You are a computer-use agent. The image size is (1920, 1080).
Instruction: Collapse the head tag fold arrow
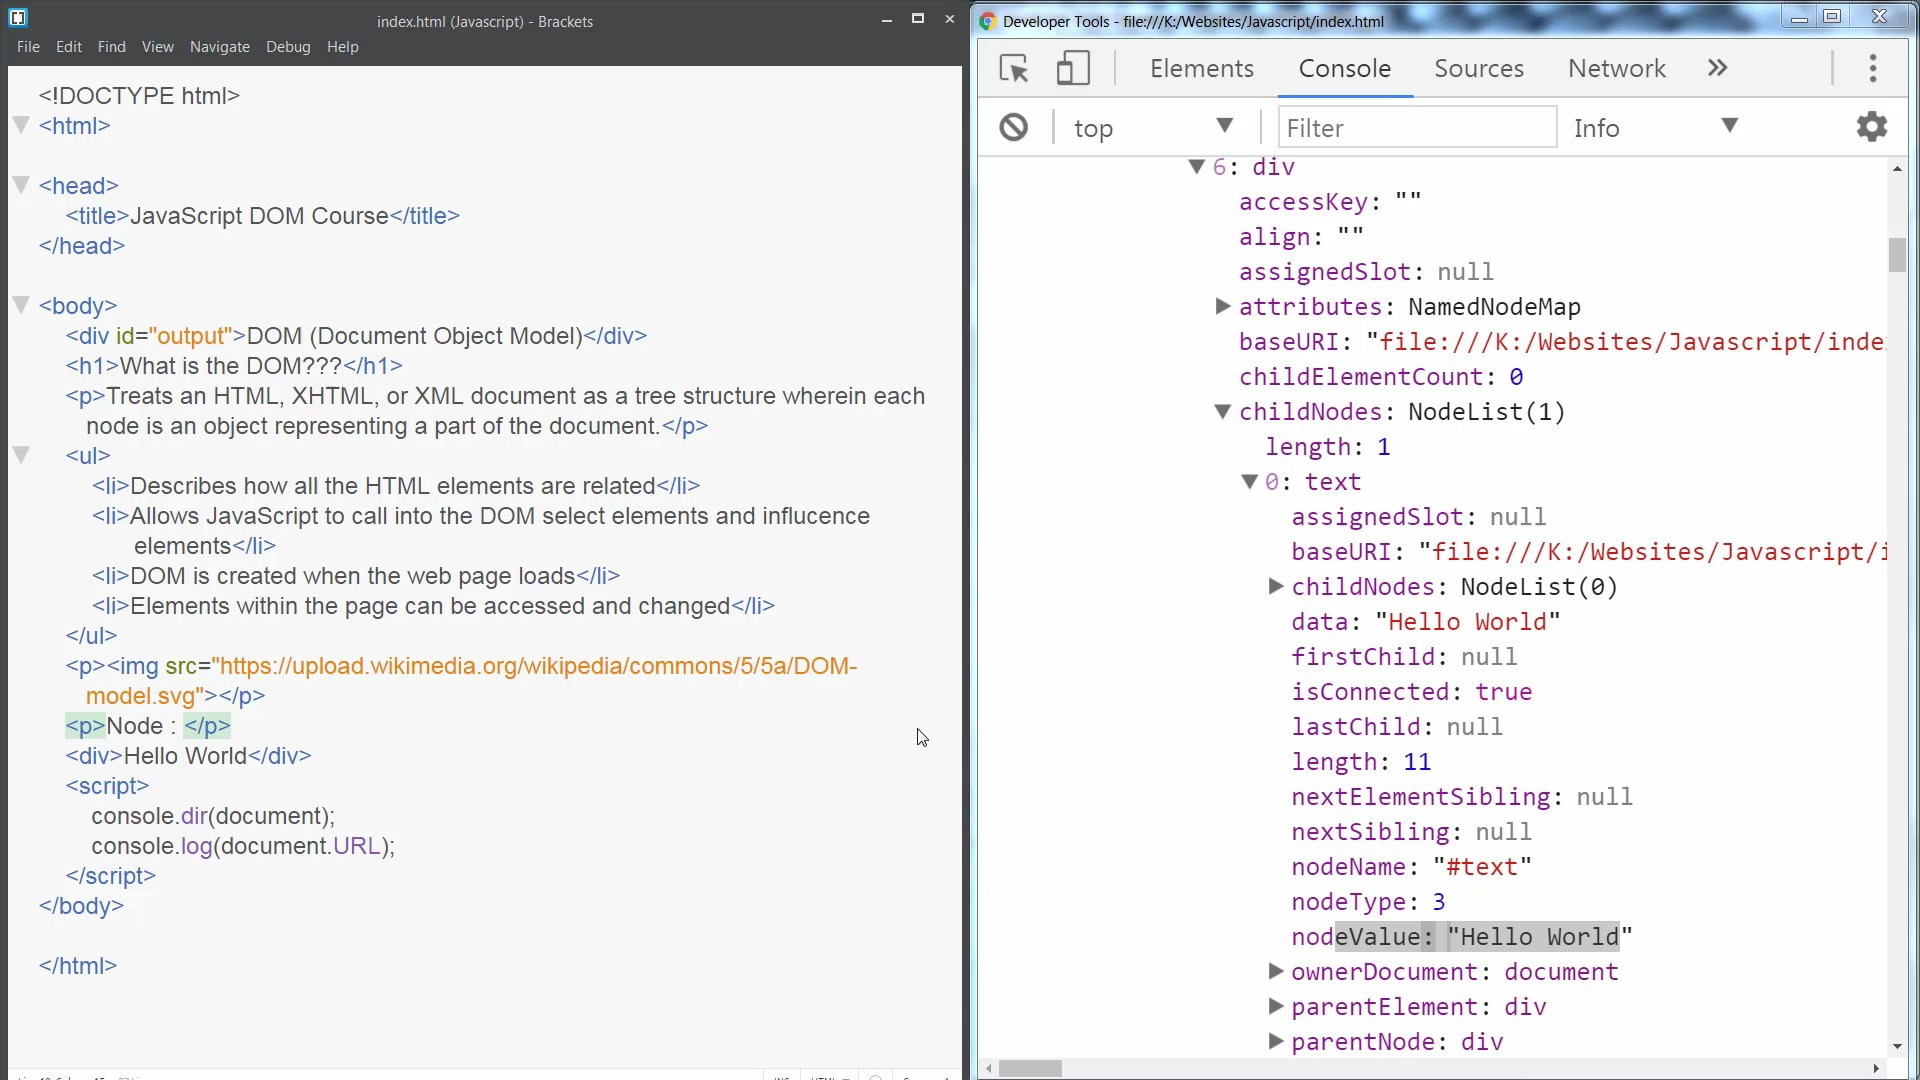[21, 185]
